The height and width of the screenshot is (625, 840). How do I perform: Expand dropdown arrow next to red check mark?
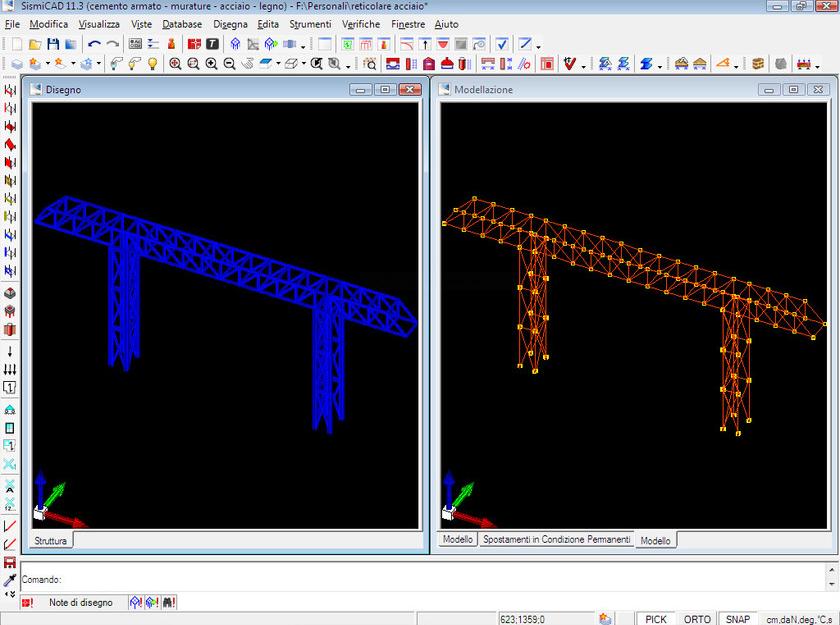(x=582, y=66)
